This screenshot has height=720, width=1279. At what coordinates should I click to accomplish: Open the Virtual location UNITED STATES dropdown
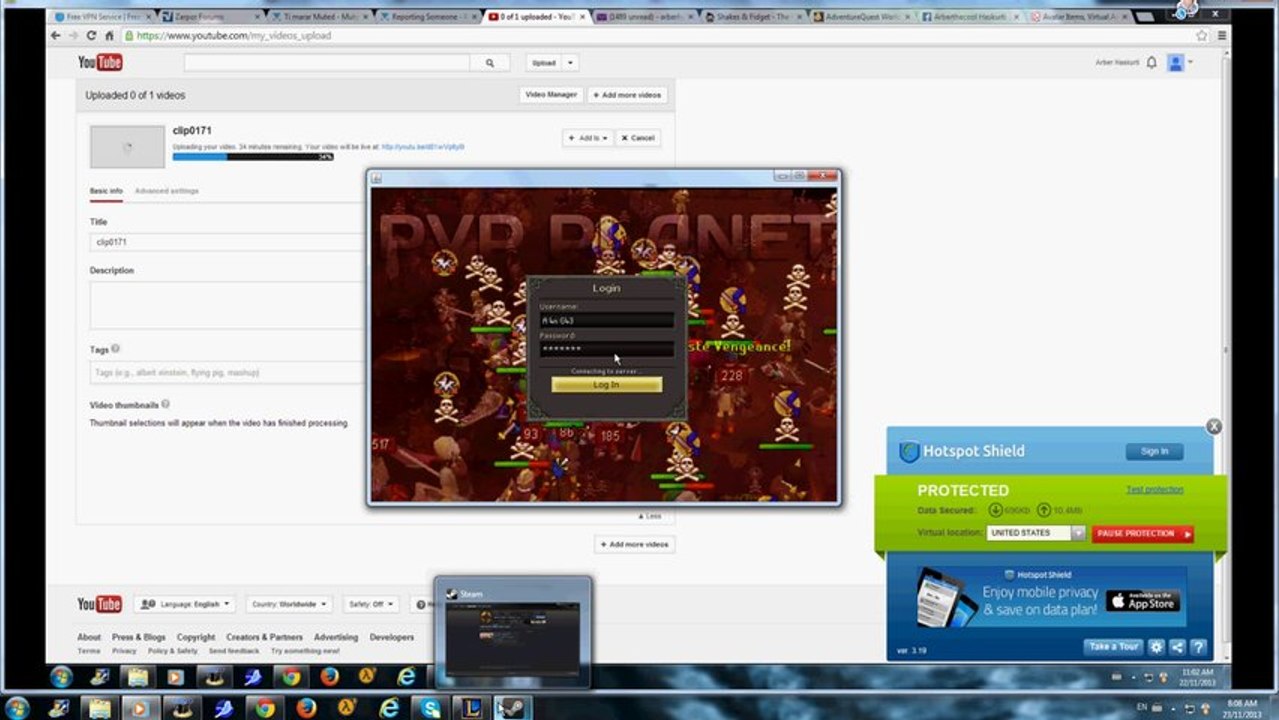coord(1036,533)
